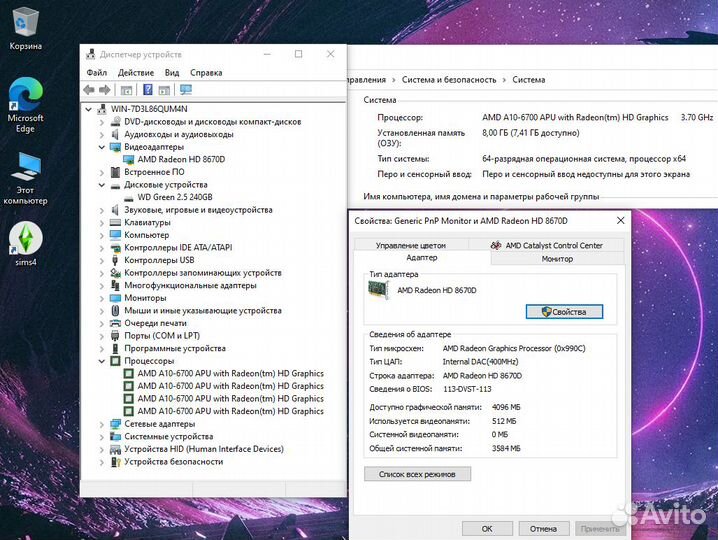Switch to the Управление цветом tab
This screenshot has height=540, width=718.
click(411, 245)
